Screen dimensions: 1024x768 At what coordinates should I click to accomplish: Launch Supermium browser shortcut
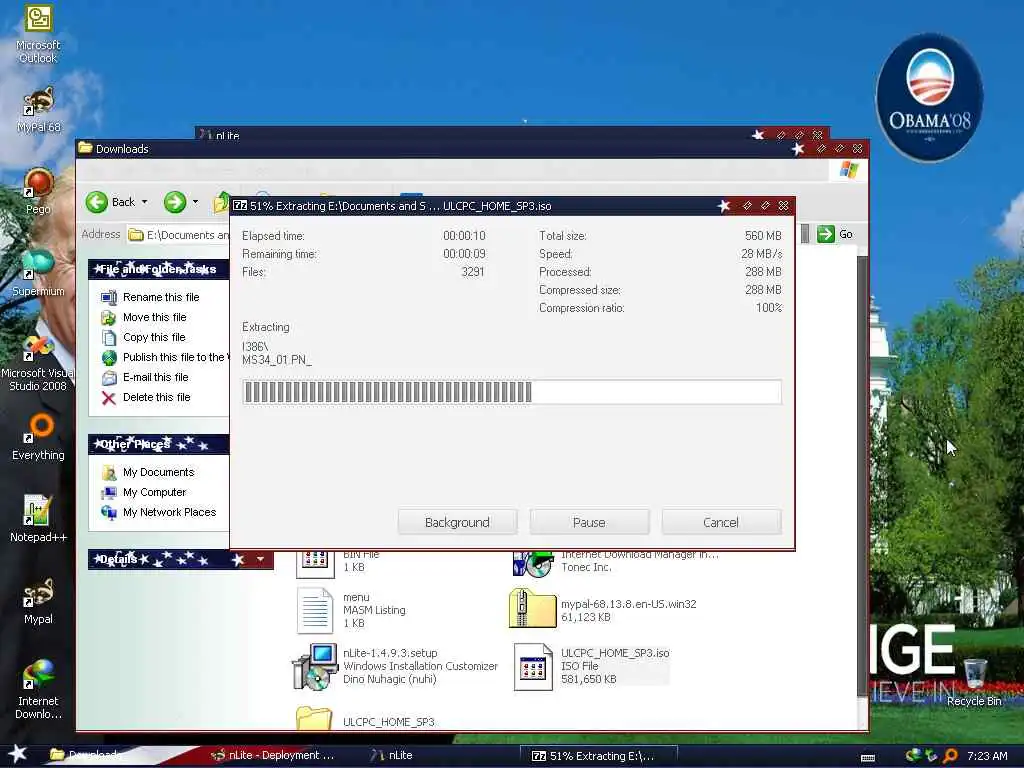pyautogui.click(x=38, y=273)
